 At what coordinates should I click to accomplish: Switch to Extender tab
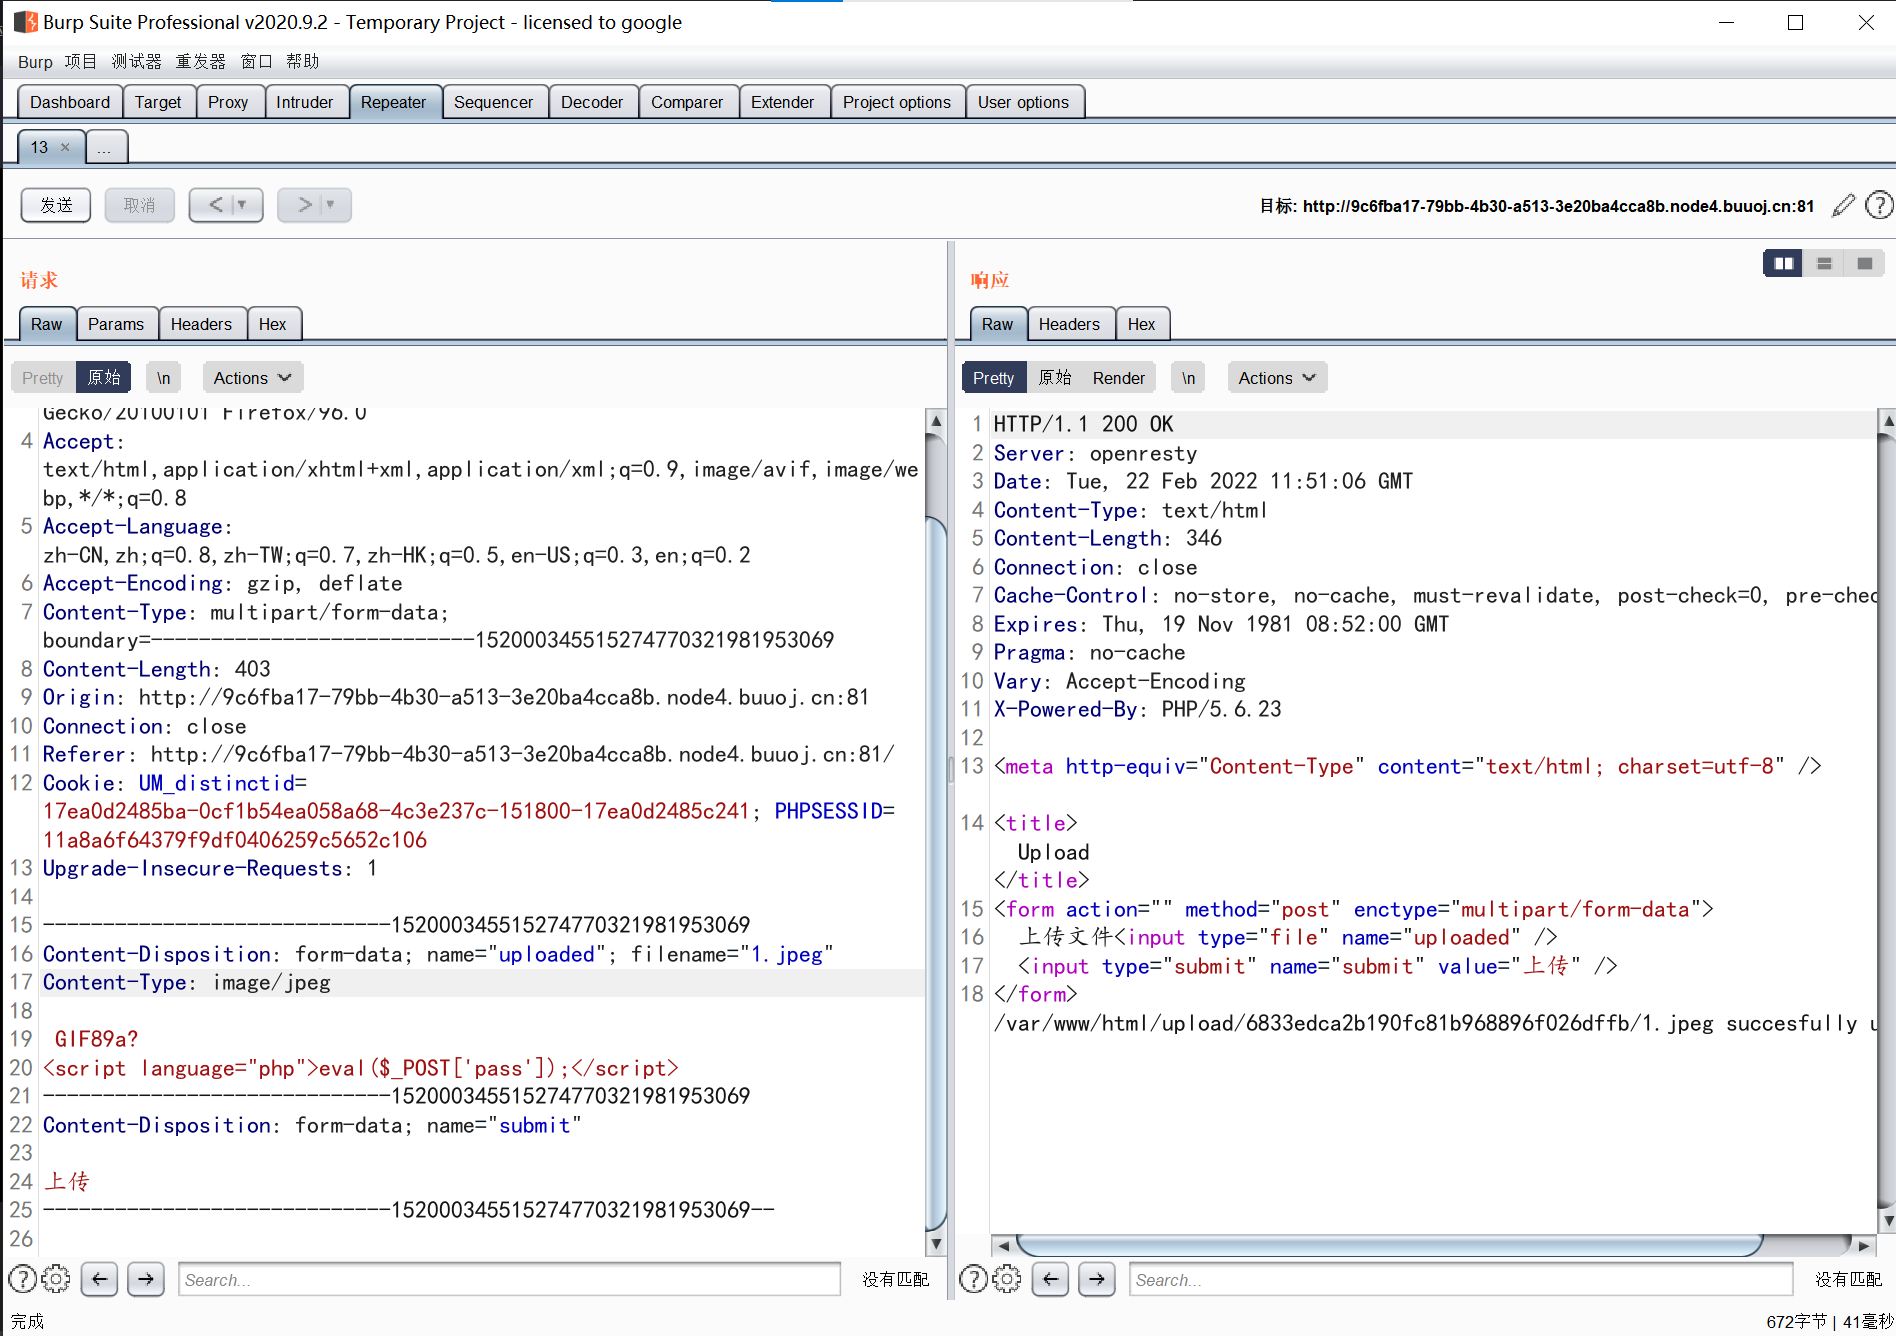click(x=783, y=102)
